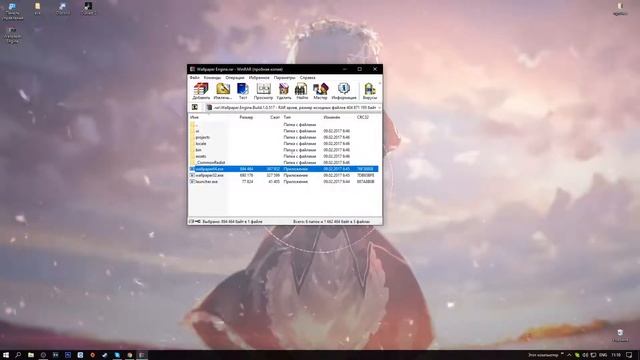Select the 'projects' folder row

click(284, 138)
